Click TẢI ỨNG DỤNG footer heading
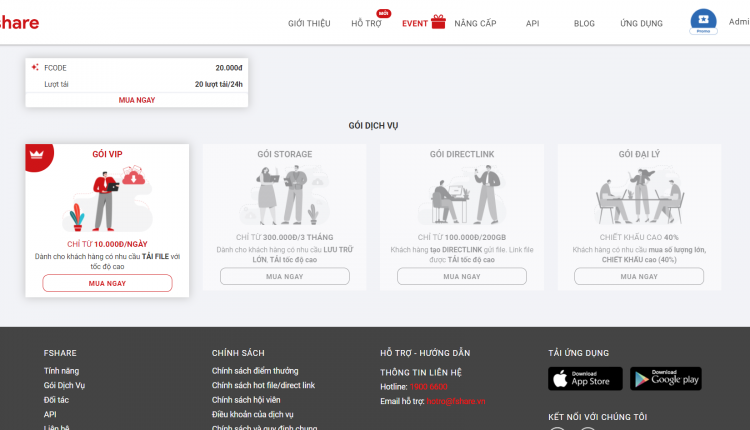The width and height of the screenshot is (750, 430). click(x=578, y=353)
